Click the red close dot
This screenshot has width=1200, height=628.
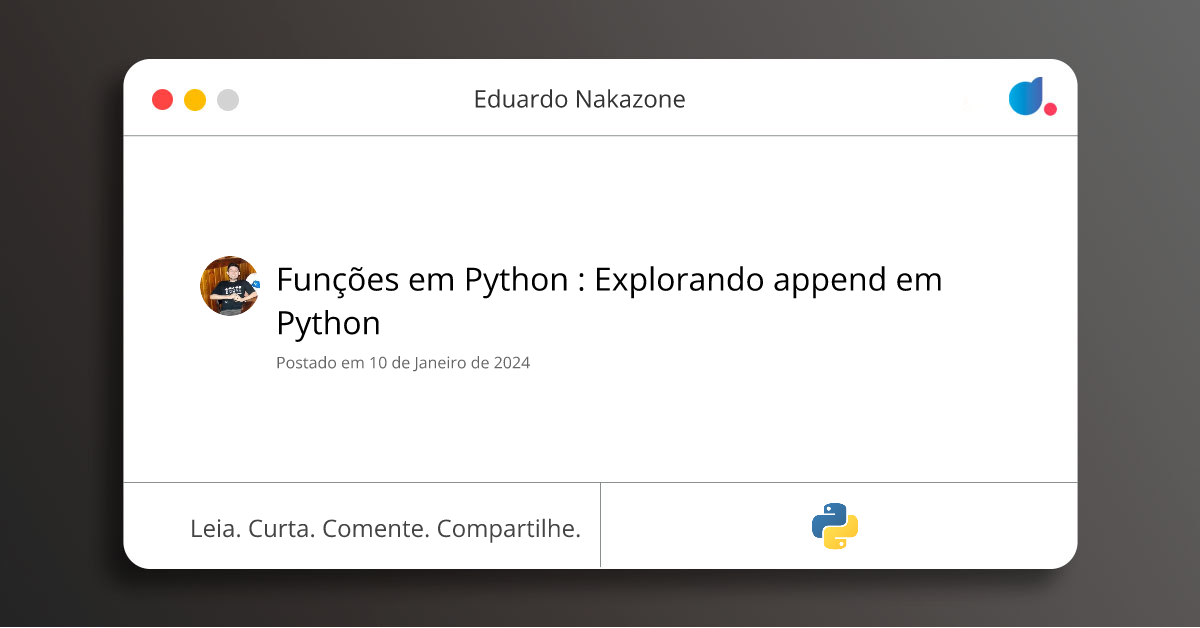162,100
